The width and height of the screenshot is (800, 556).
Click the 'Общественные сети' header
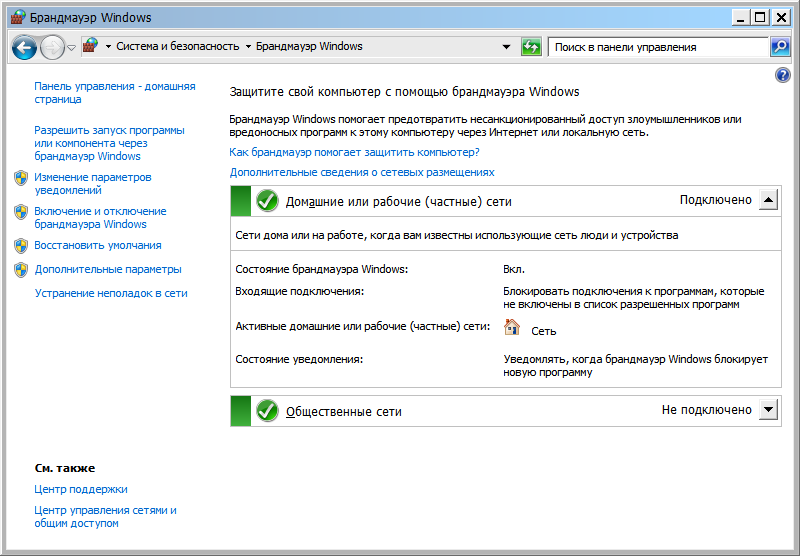tap(343, 412)
